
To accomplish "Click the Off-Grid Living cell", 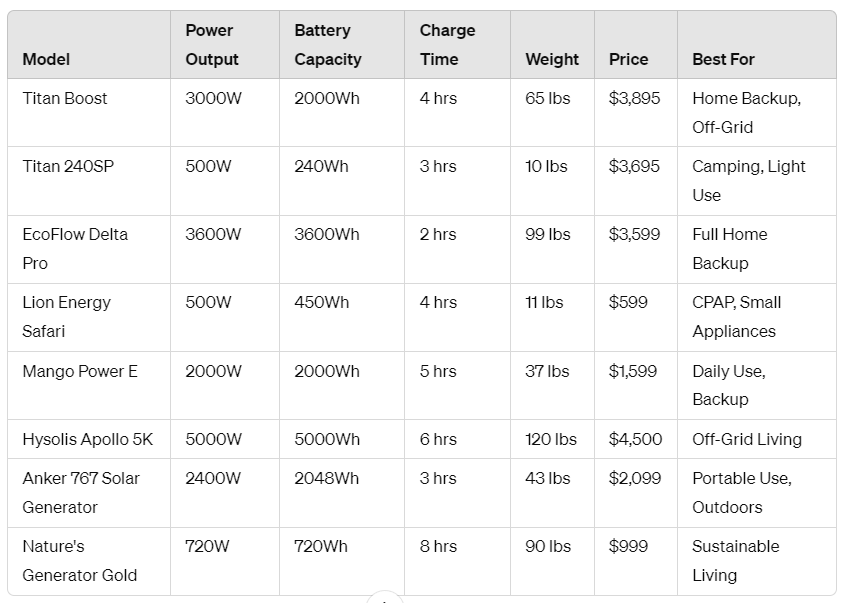I will pos(746,439).
